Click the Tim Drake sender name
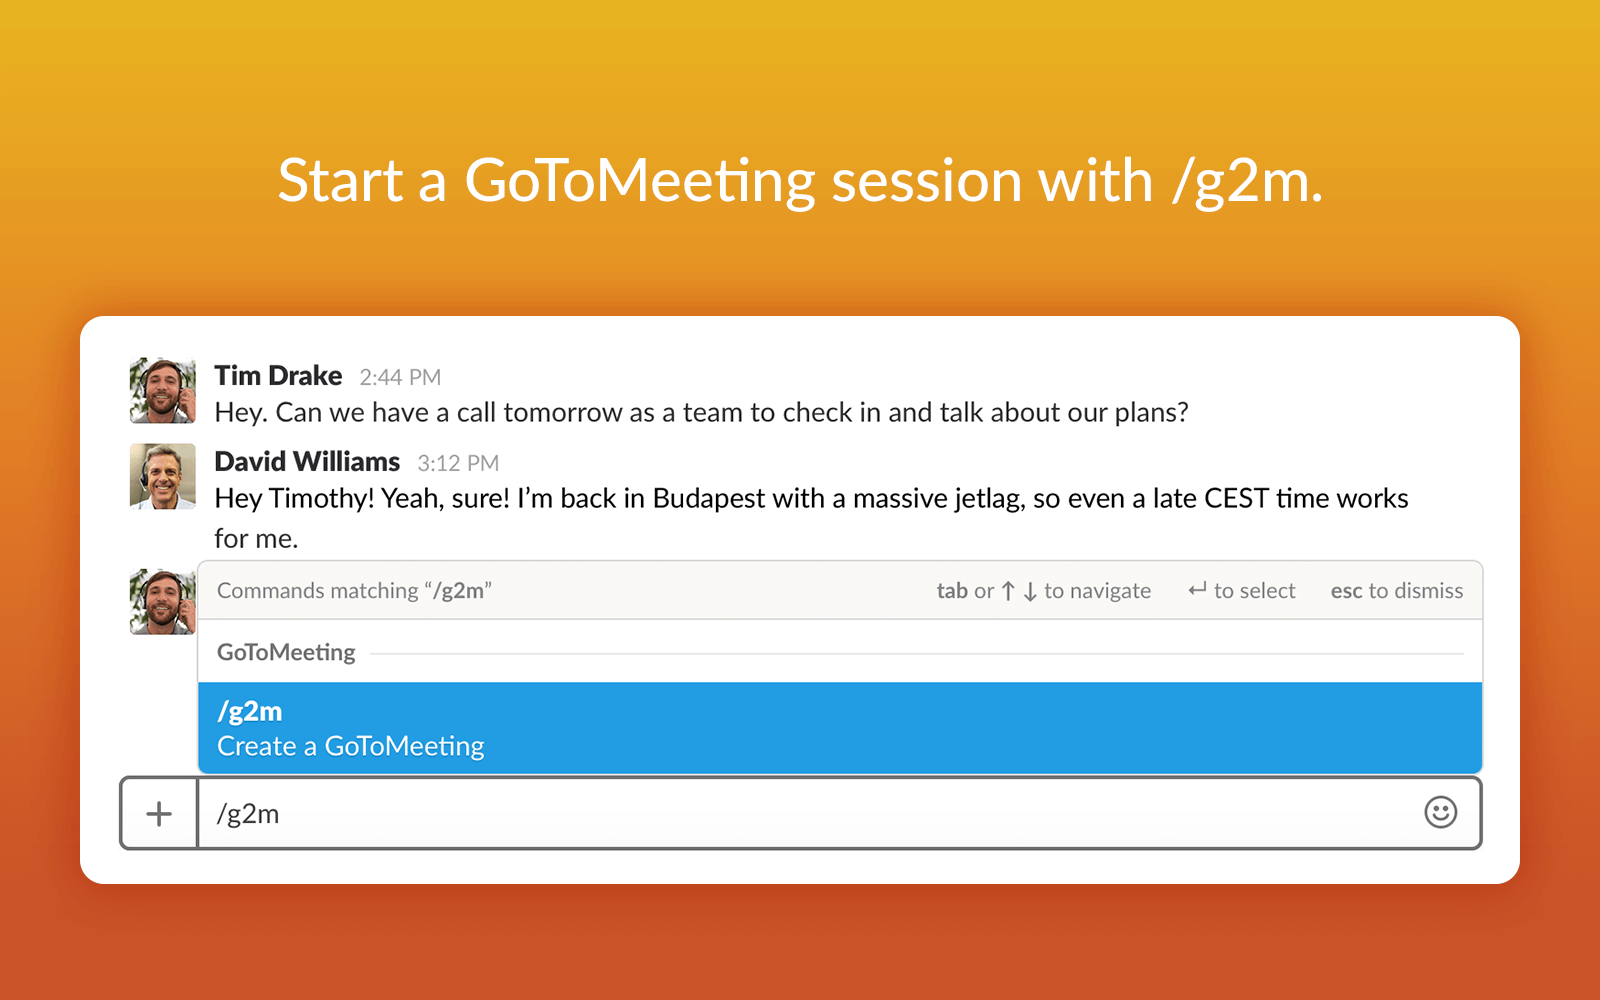The width and height of the screenshot is (1600, 1000). pos(278,375)
